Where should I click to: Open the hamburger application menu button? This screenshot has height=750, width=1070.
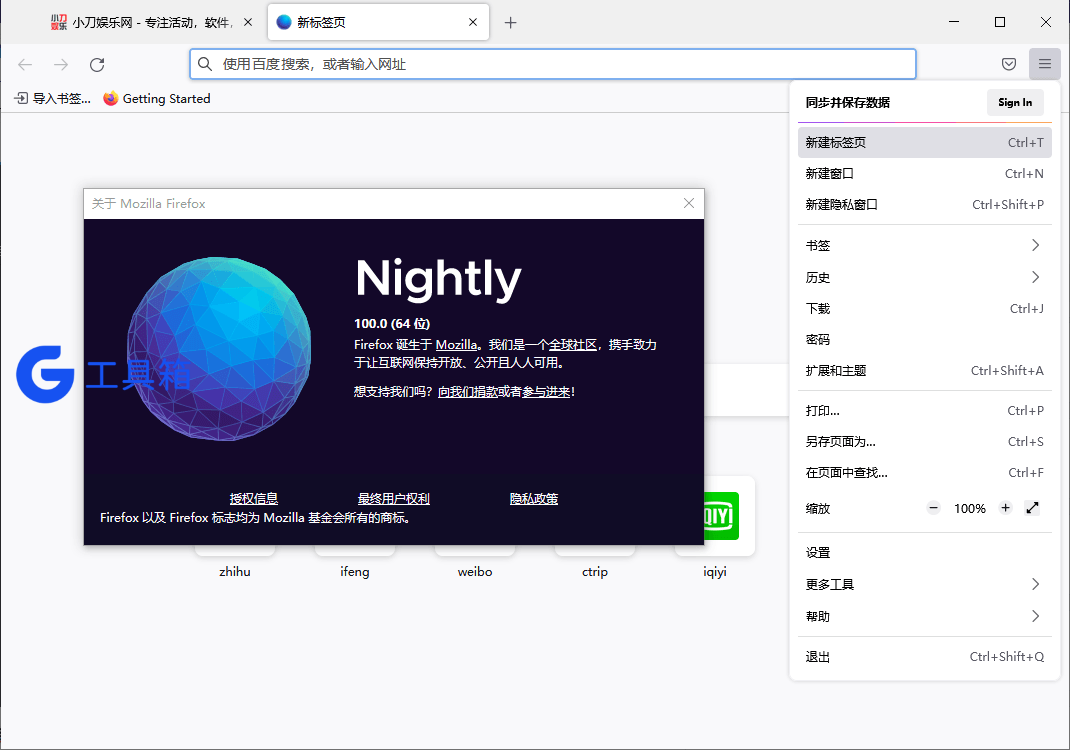(1044, 64)
